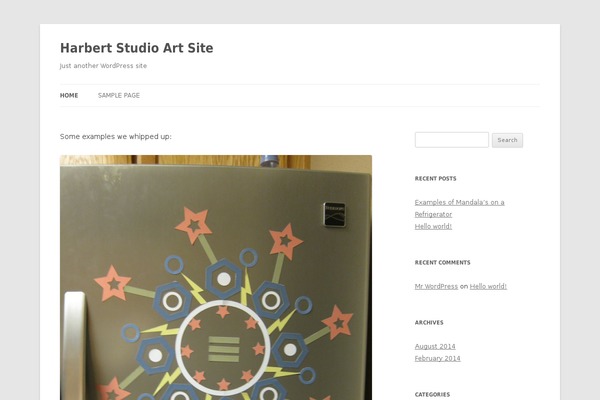Open the SAMPLE PAGE menu item

(119, 95)
